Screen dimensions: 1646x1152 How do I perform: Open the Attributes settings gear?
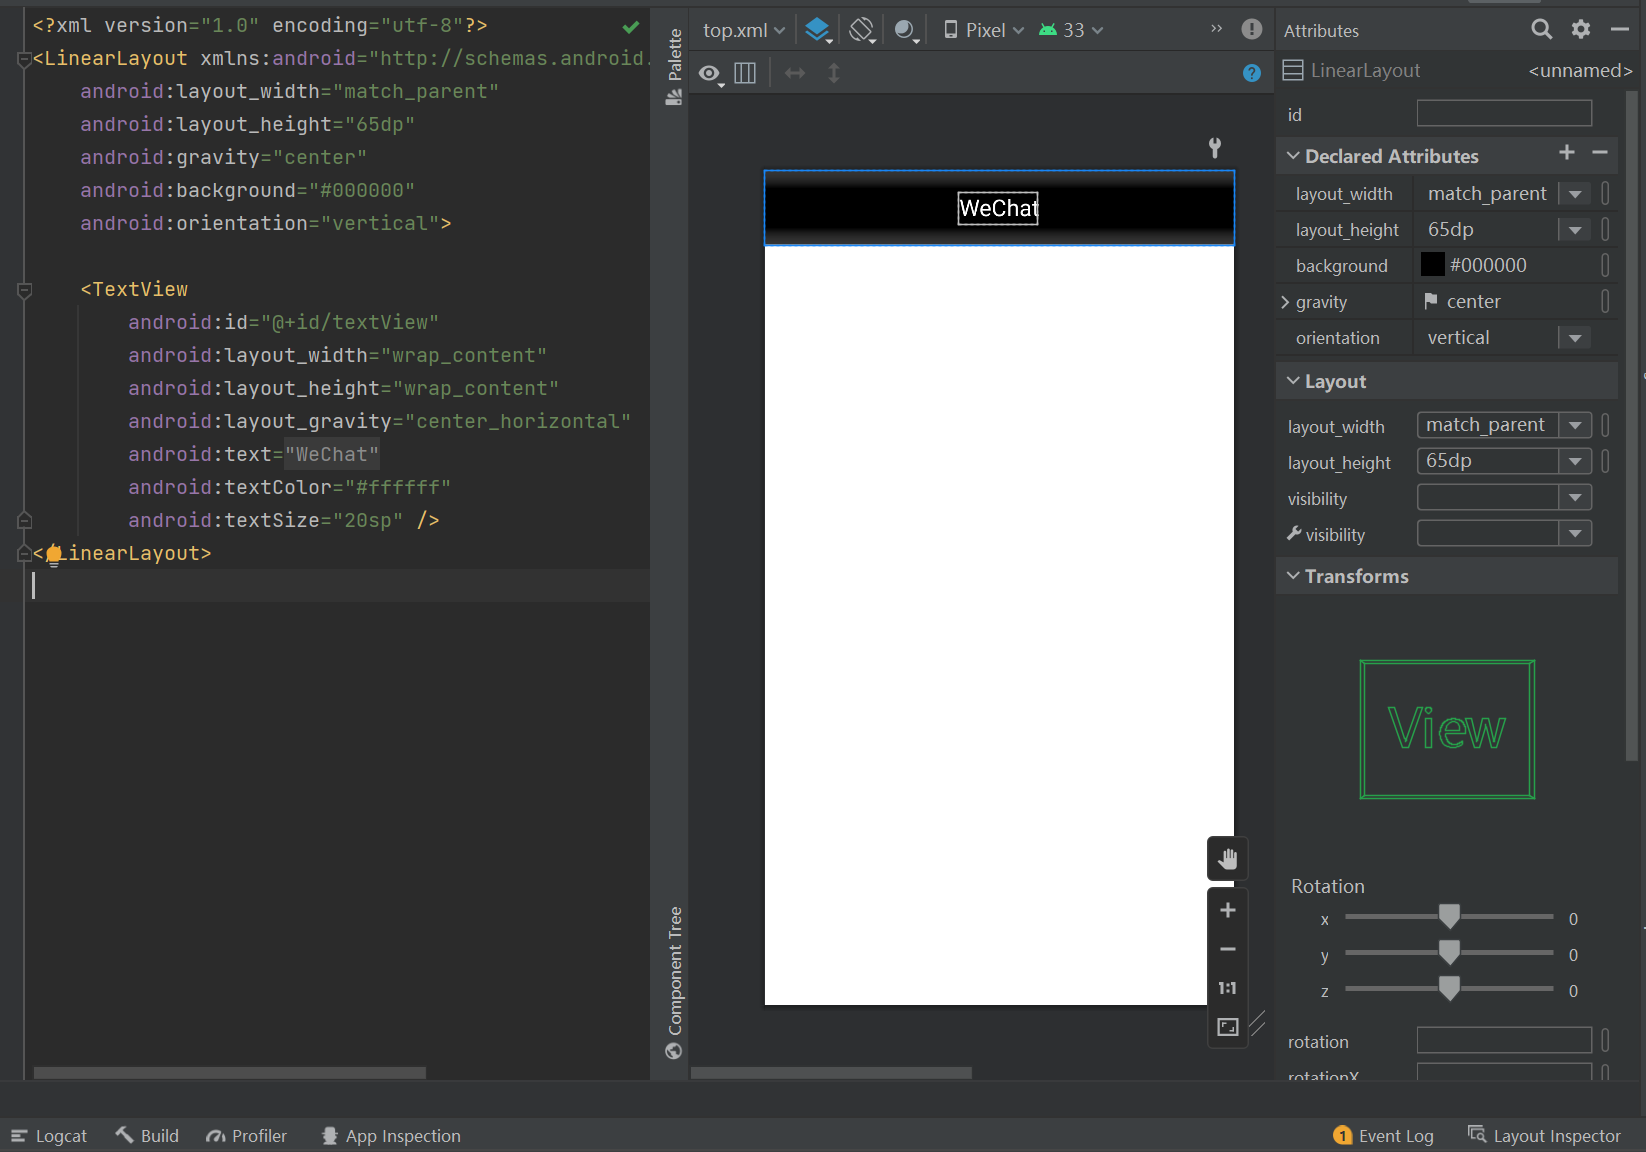click(1580, 30)
